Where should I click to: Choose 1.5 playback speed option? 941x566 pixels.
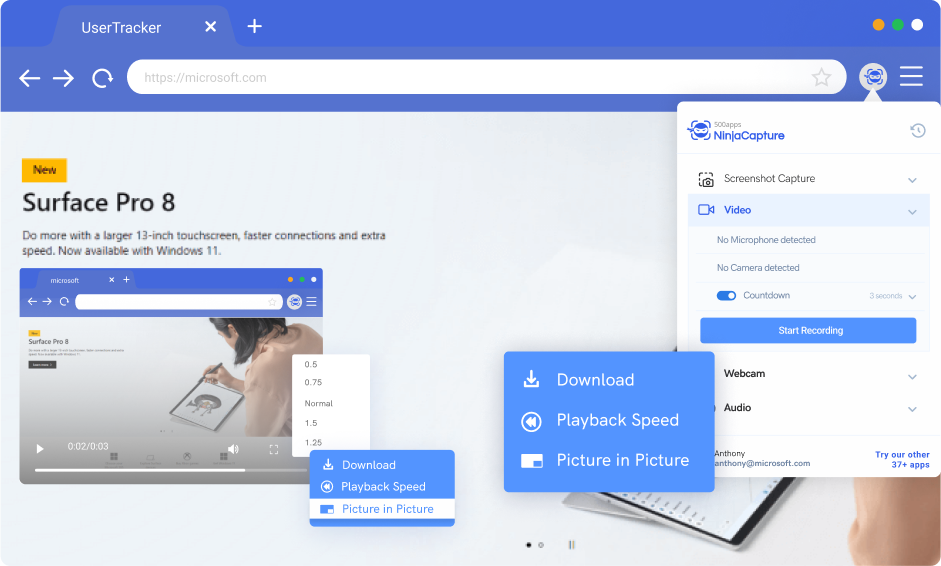point(311,423)
